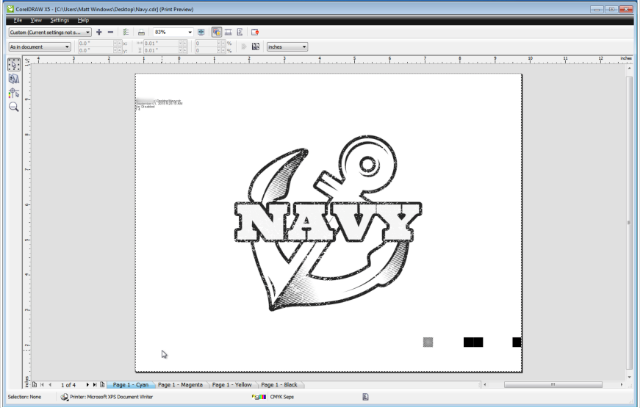Click the '1 of 4' page counter
The height and width of the screenshot is (408, 641).
click(69, 385)
